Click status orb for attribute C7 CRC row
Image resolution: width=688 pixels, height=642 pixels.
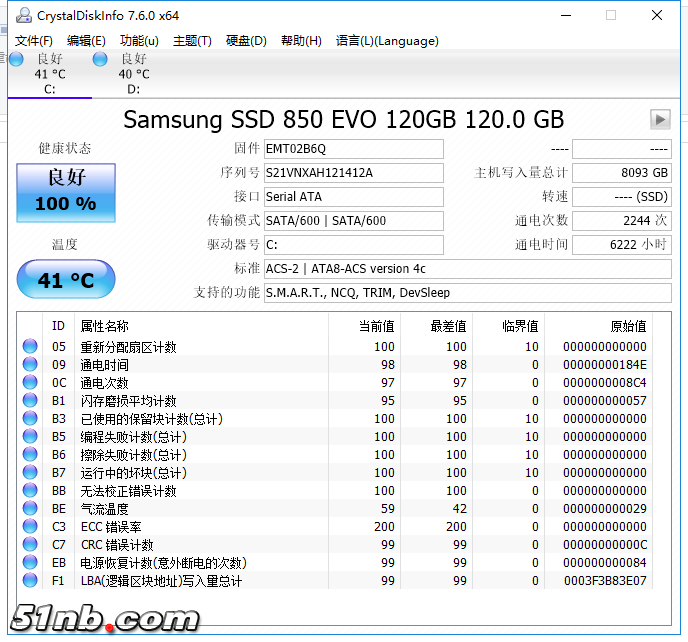coord(30,545)
